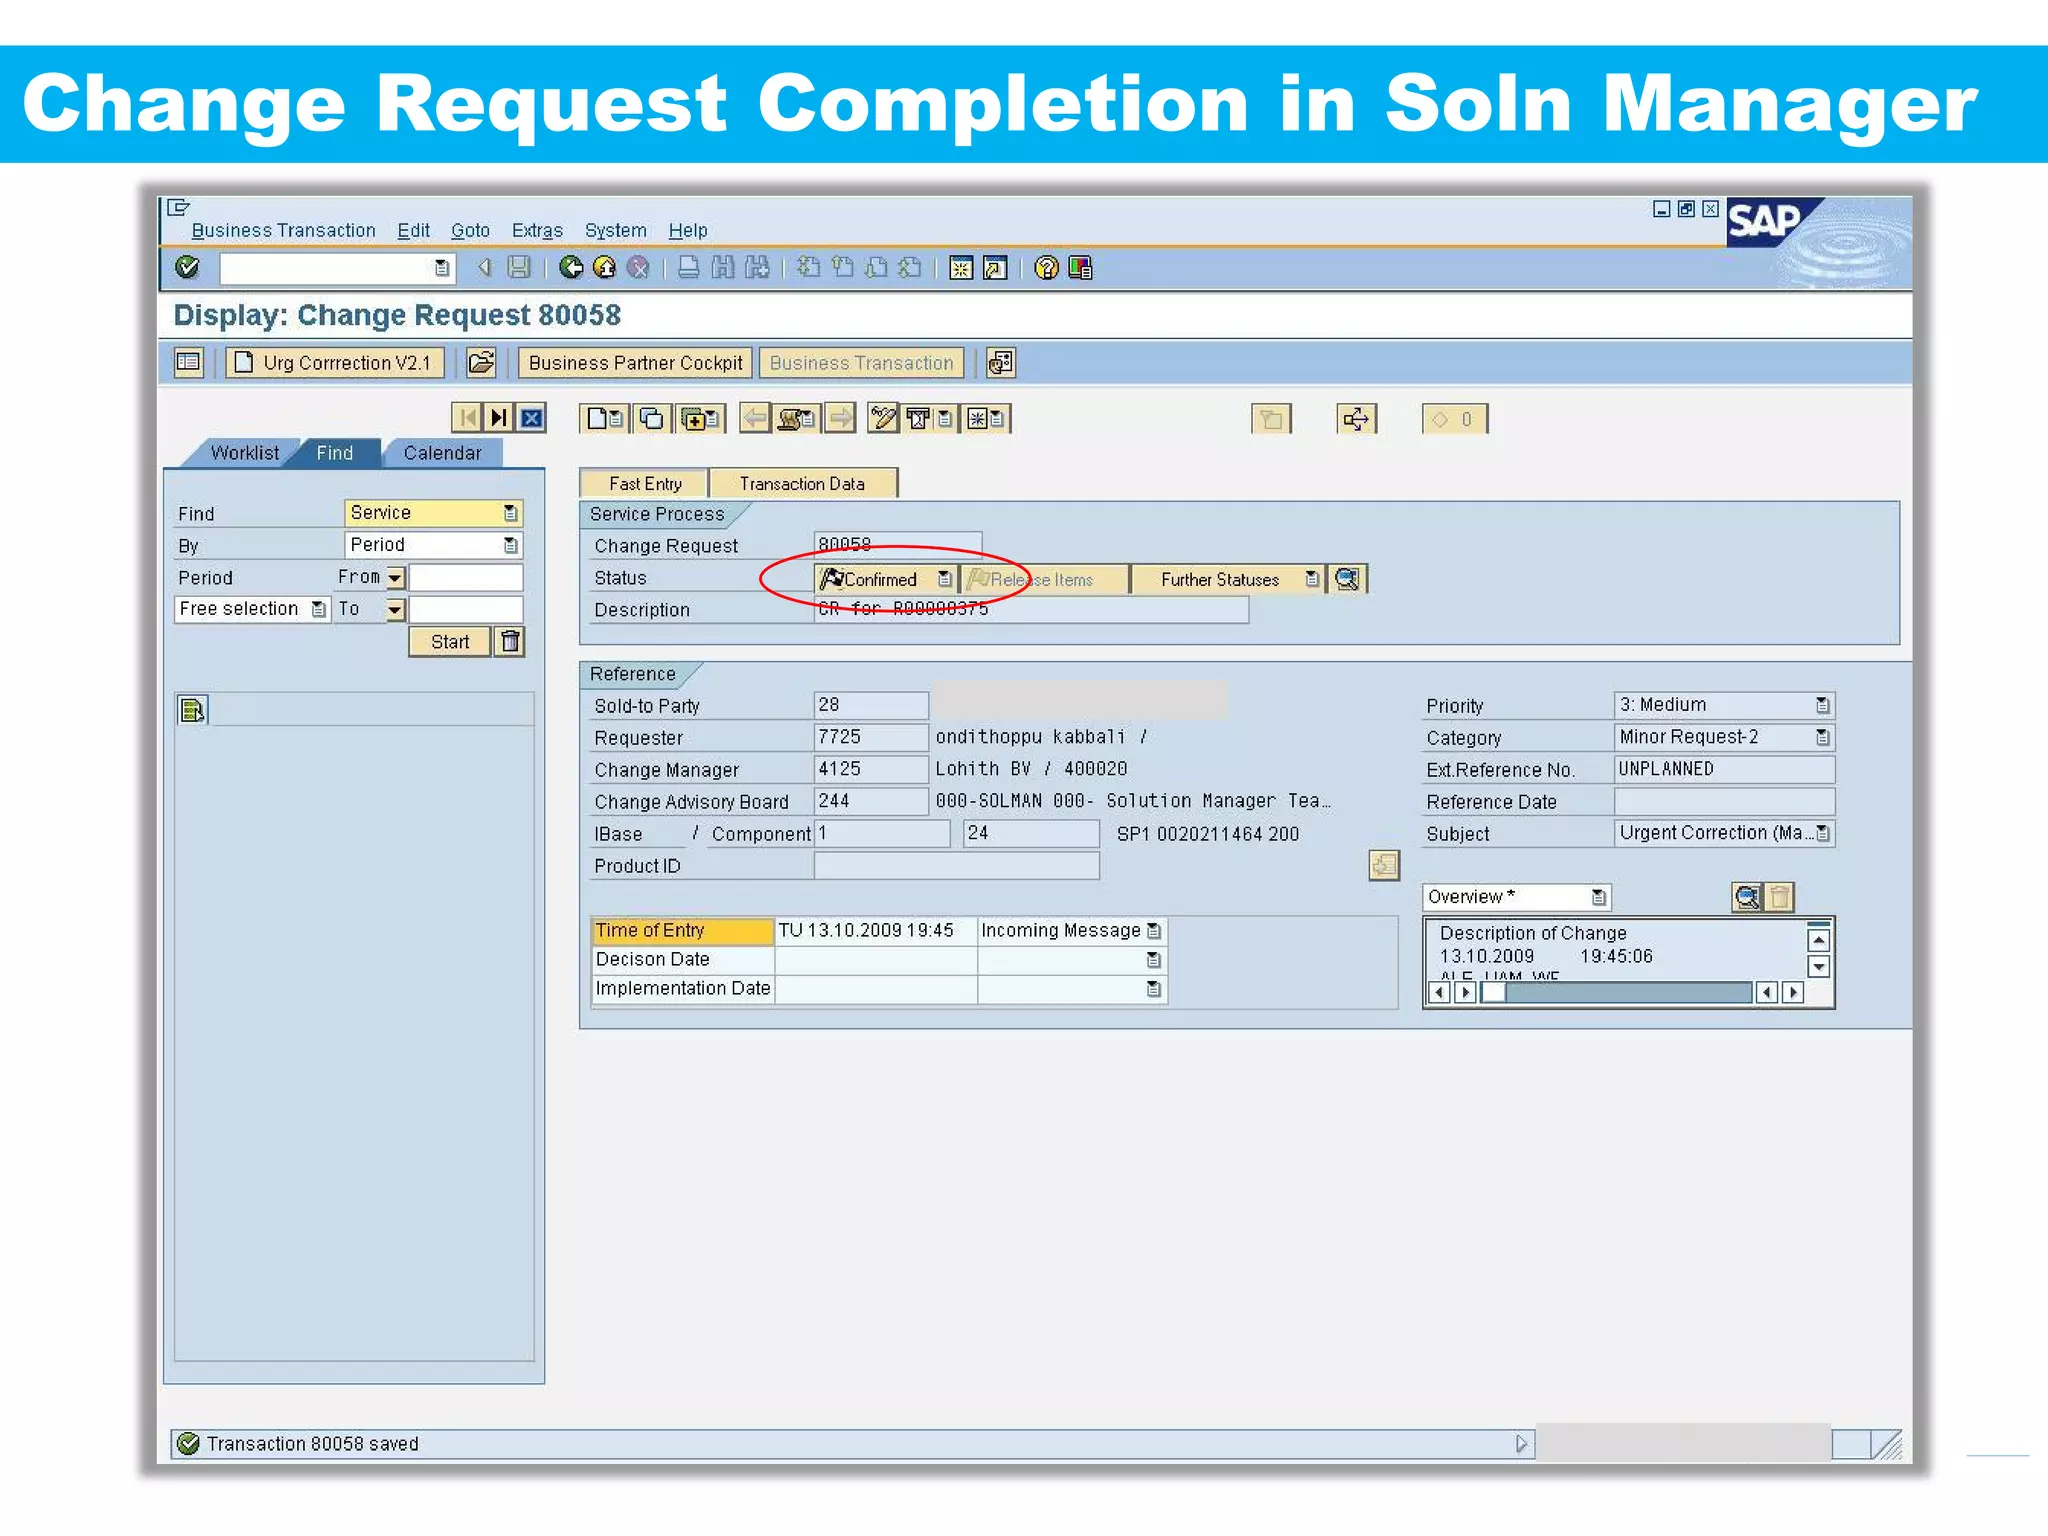
Task: Click the Customize Local Layout icon
Action: pyautogui.click(x=1080, y=267)
